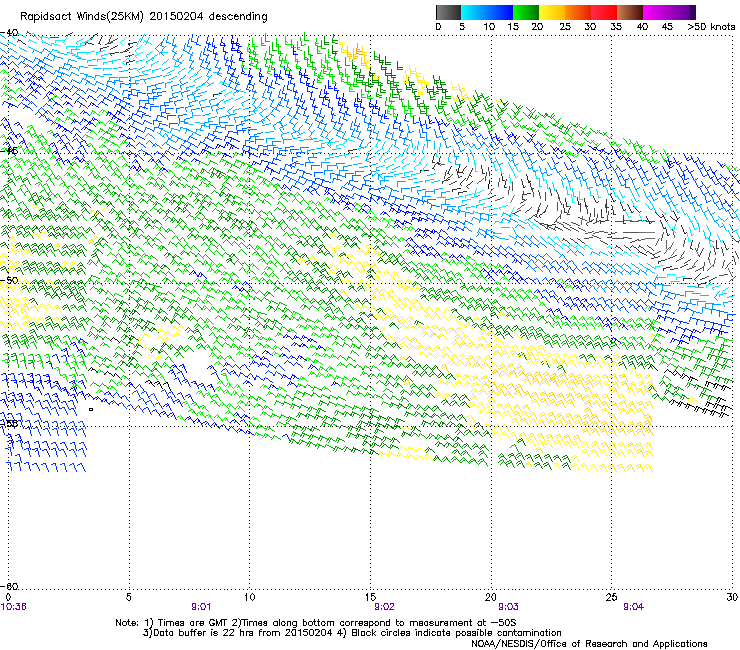
Task: Click the '9:03' pass time label
Action: (508, 607)
